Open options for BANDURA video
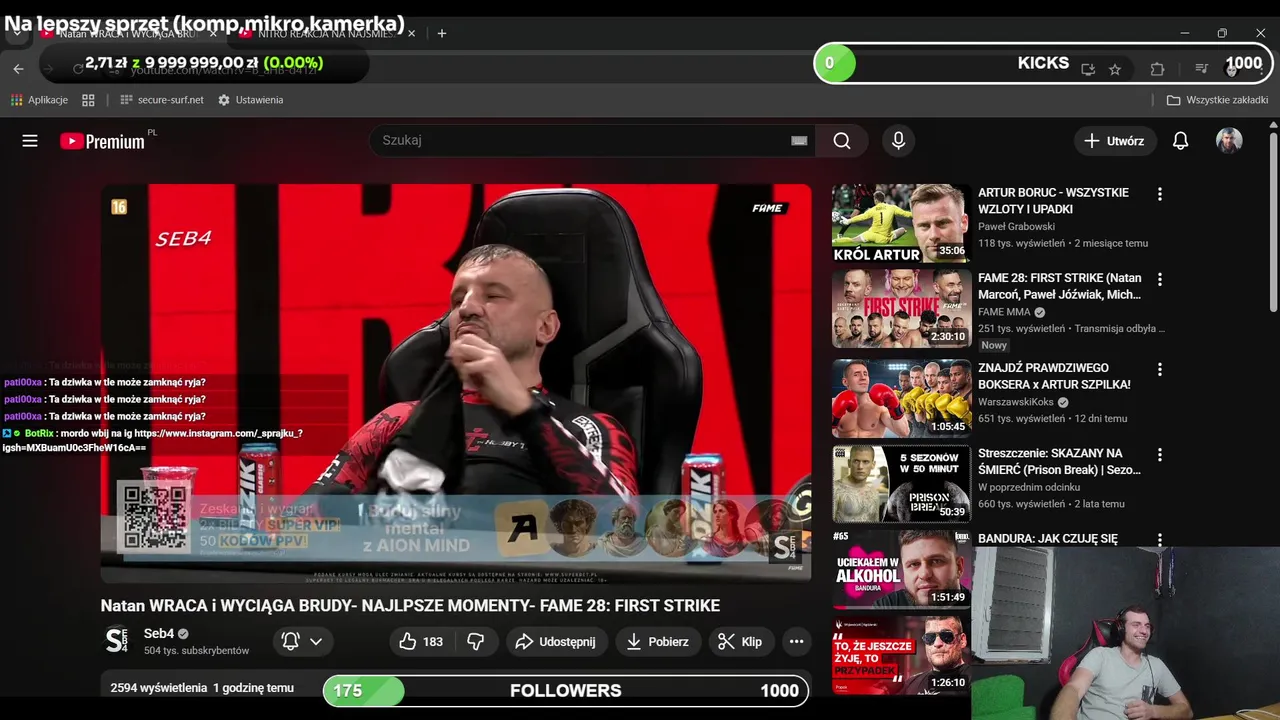 coord(1159,539)
